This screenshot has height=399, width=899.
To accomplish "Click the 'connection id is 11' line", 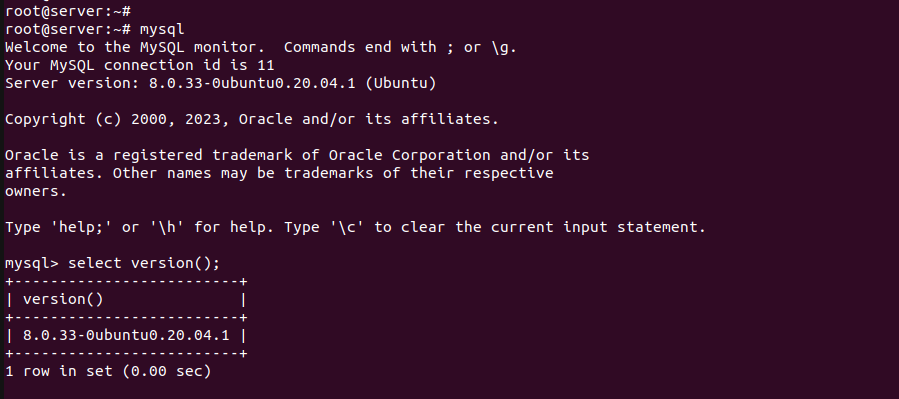I will (x=139, y=65).
